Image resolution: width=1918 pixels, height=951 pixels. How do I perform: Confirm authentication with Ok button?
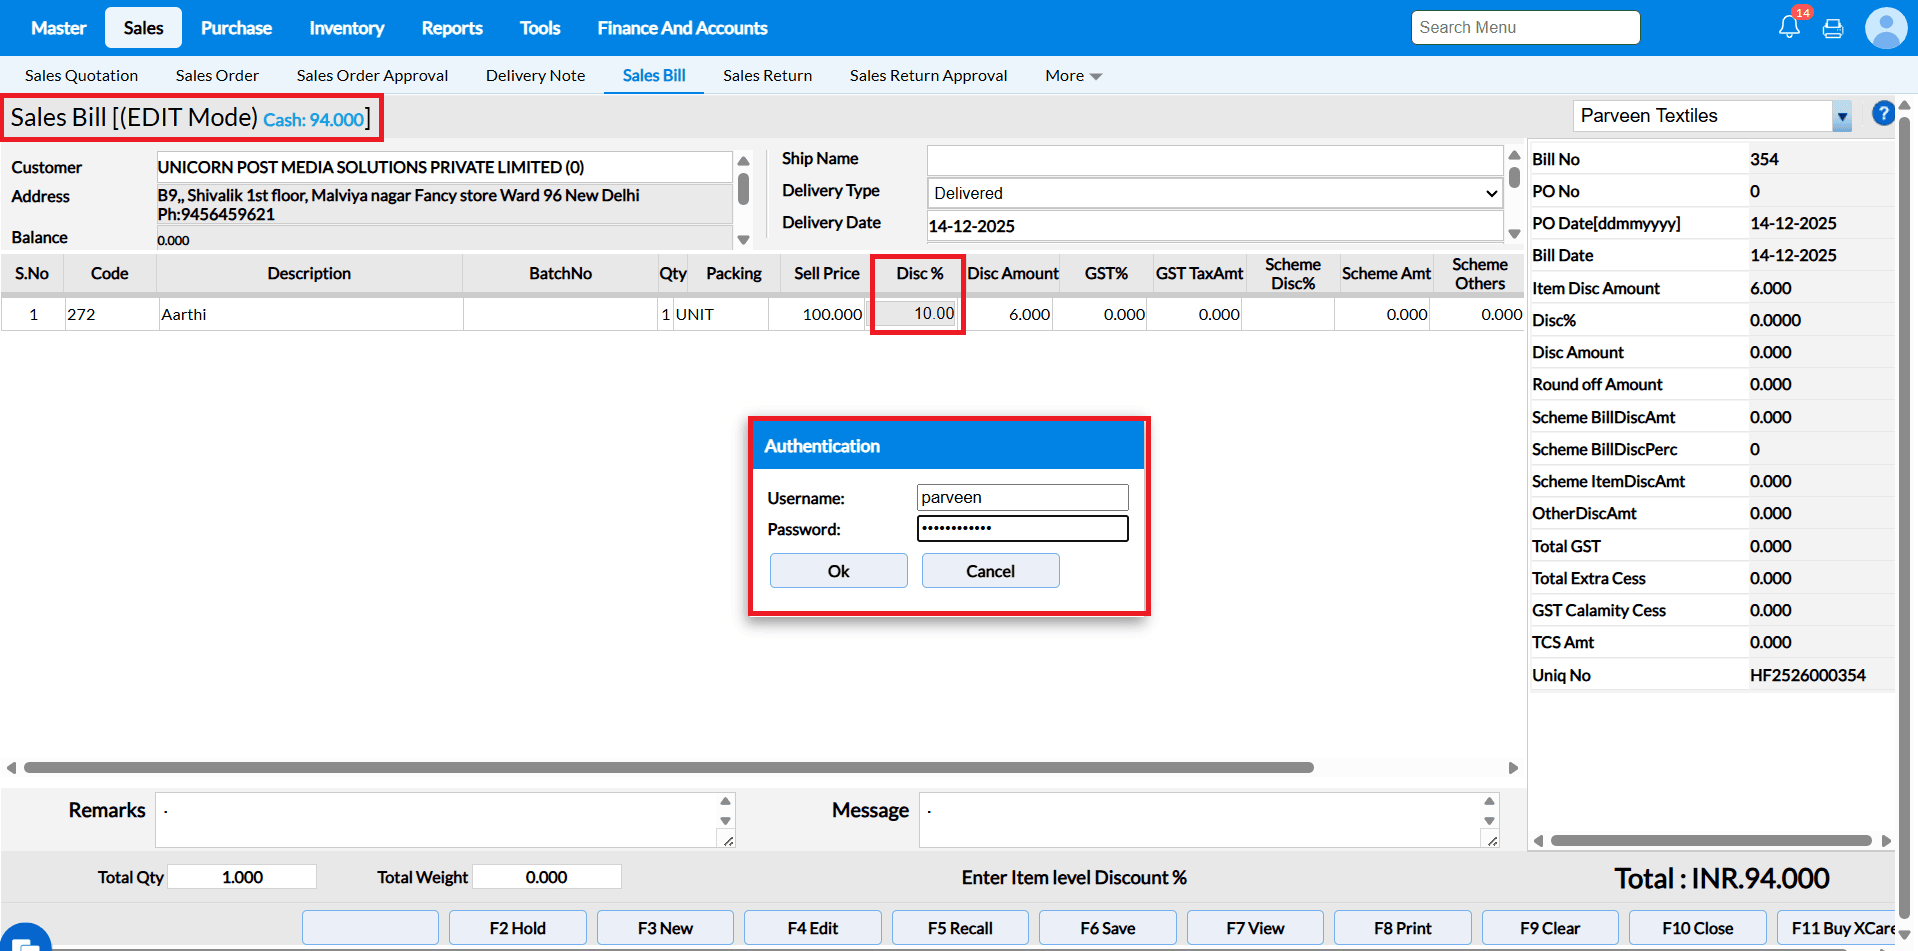[838, 571]
